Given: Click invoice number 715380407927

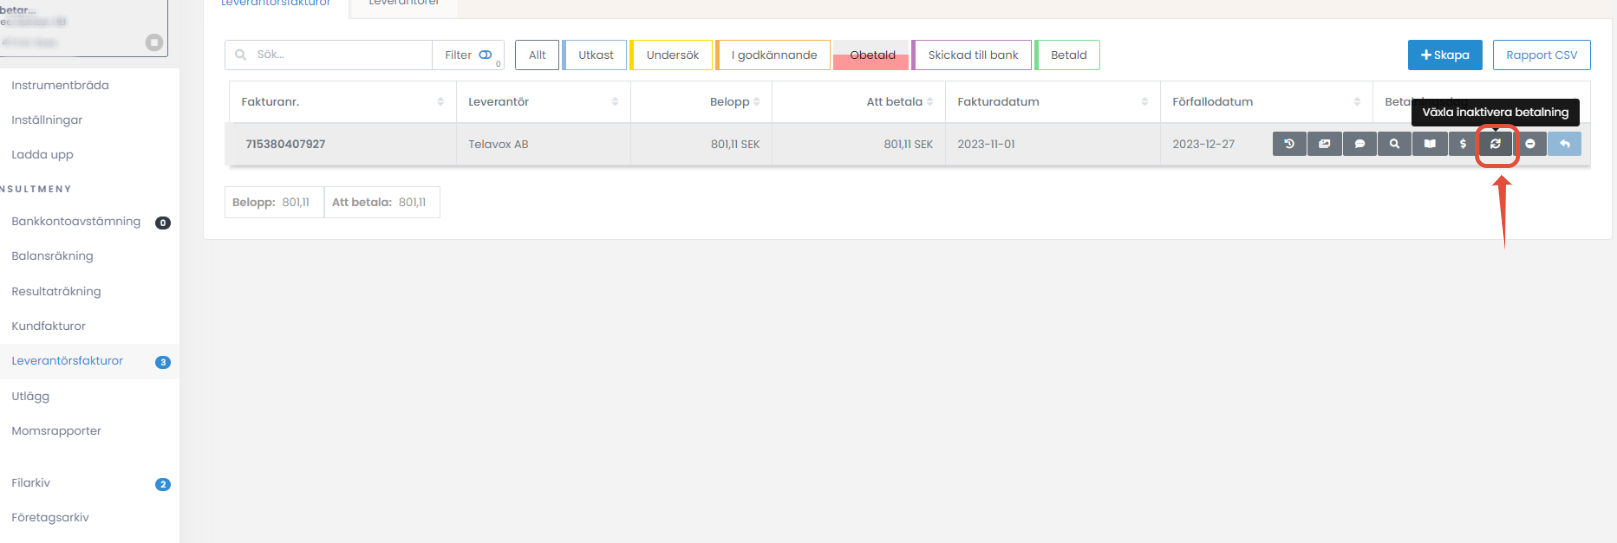Looking at the screenshot, I should tap(285, 144).
